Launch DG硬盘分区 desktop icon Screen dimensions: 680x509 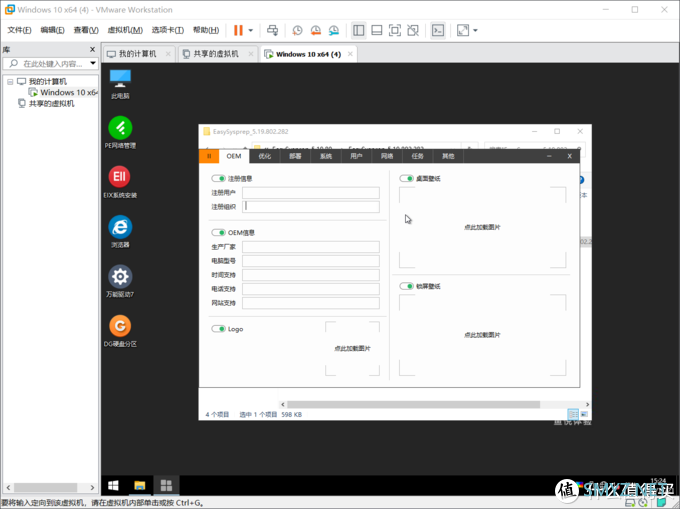click(120, 326)
